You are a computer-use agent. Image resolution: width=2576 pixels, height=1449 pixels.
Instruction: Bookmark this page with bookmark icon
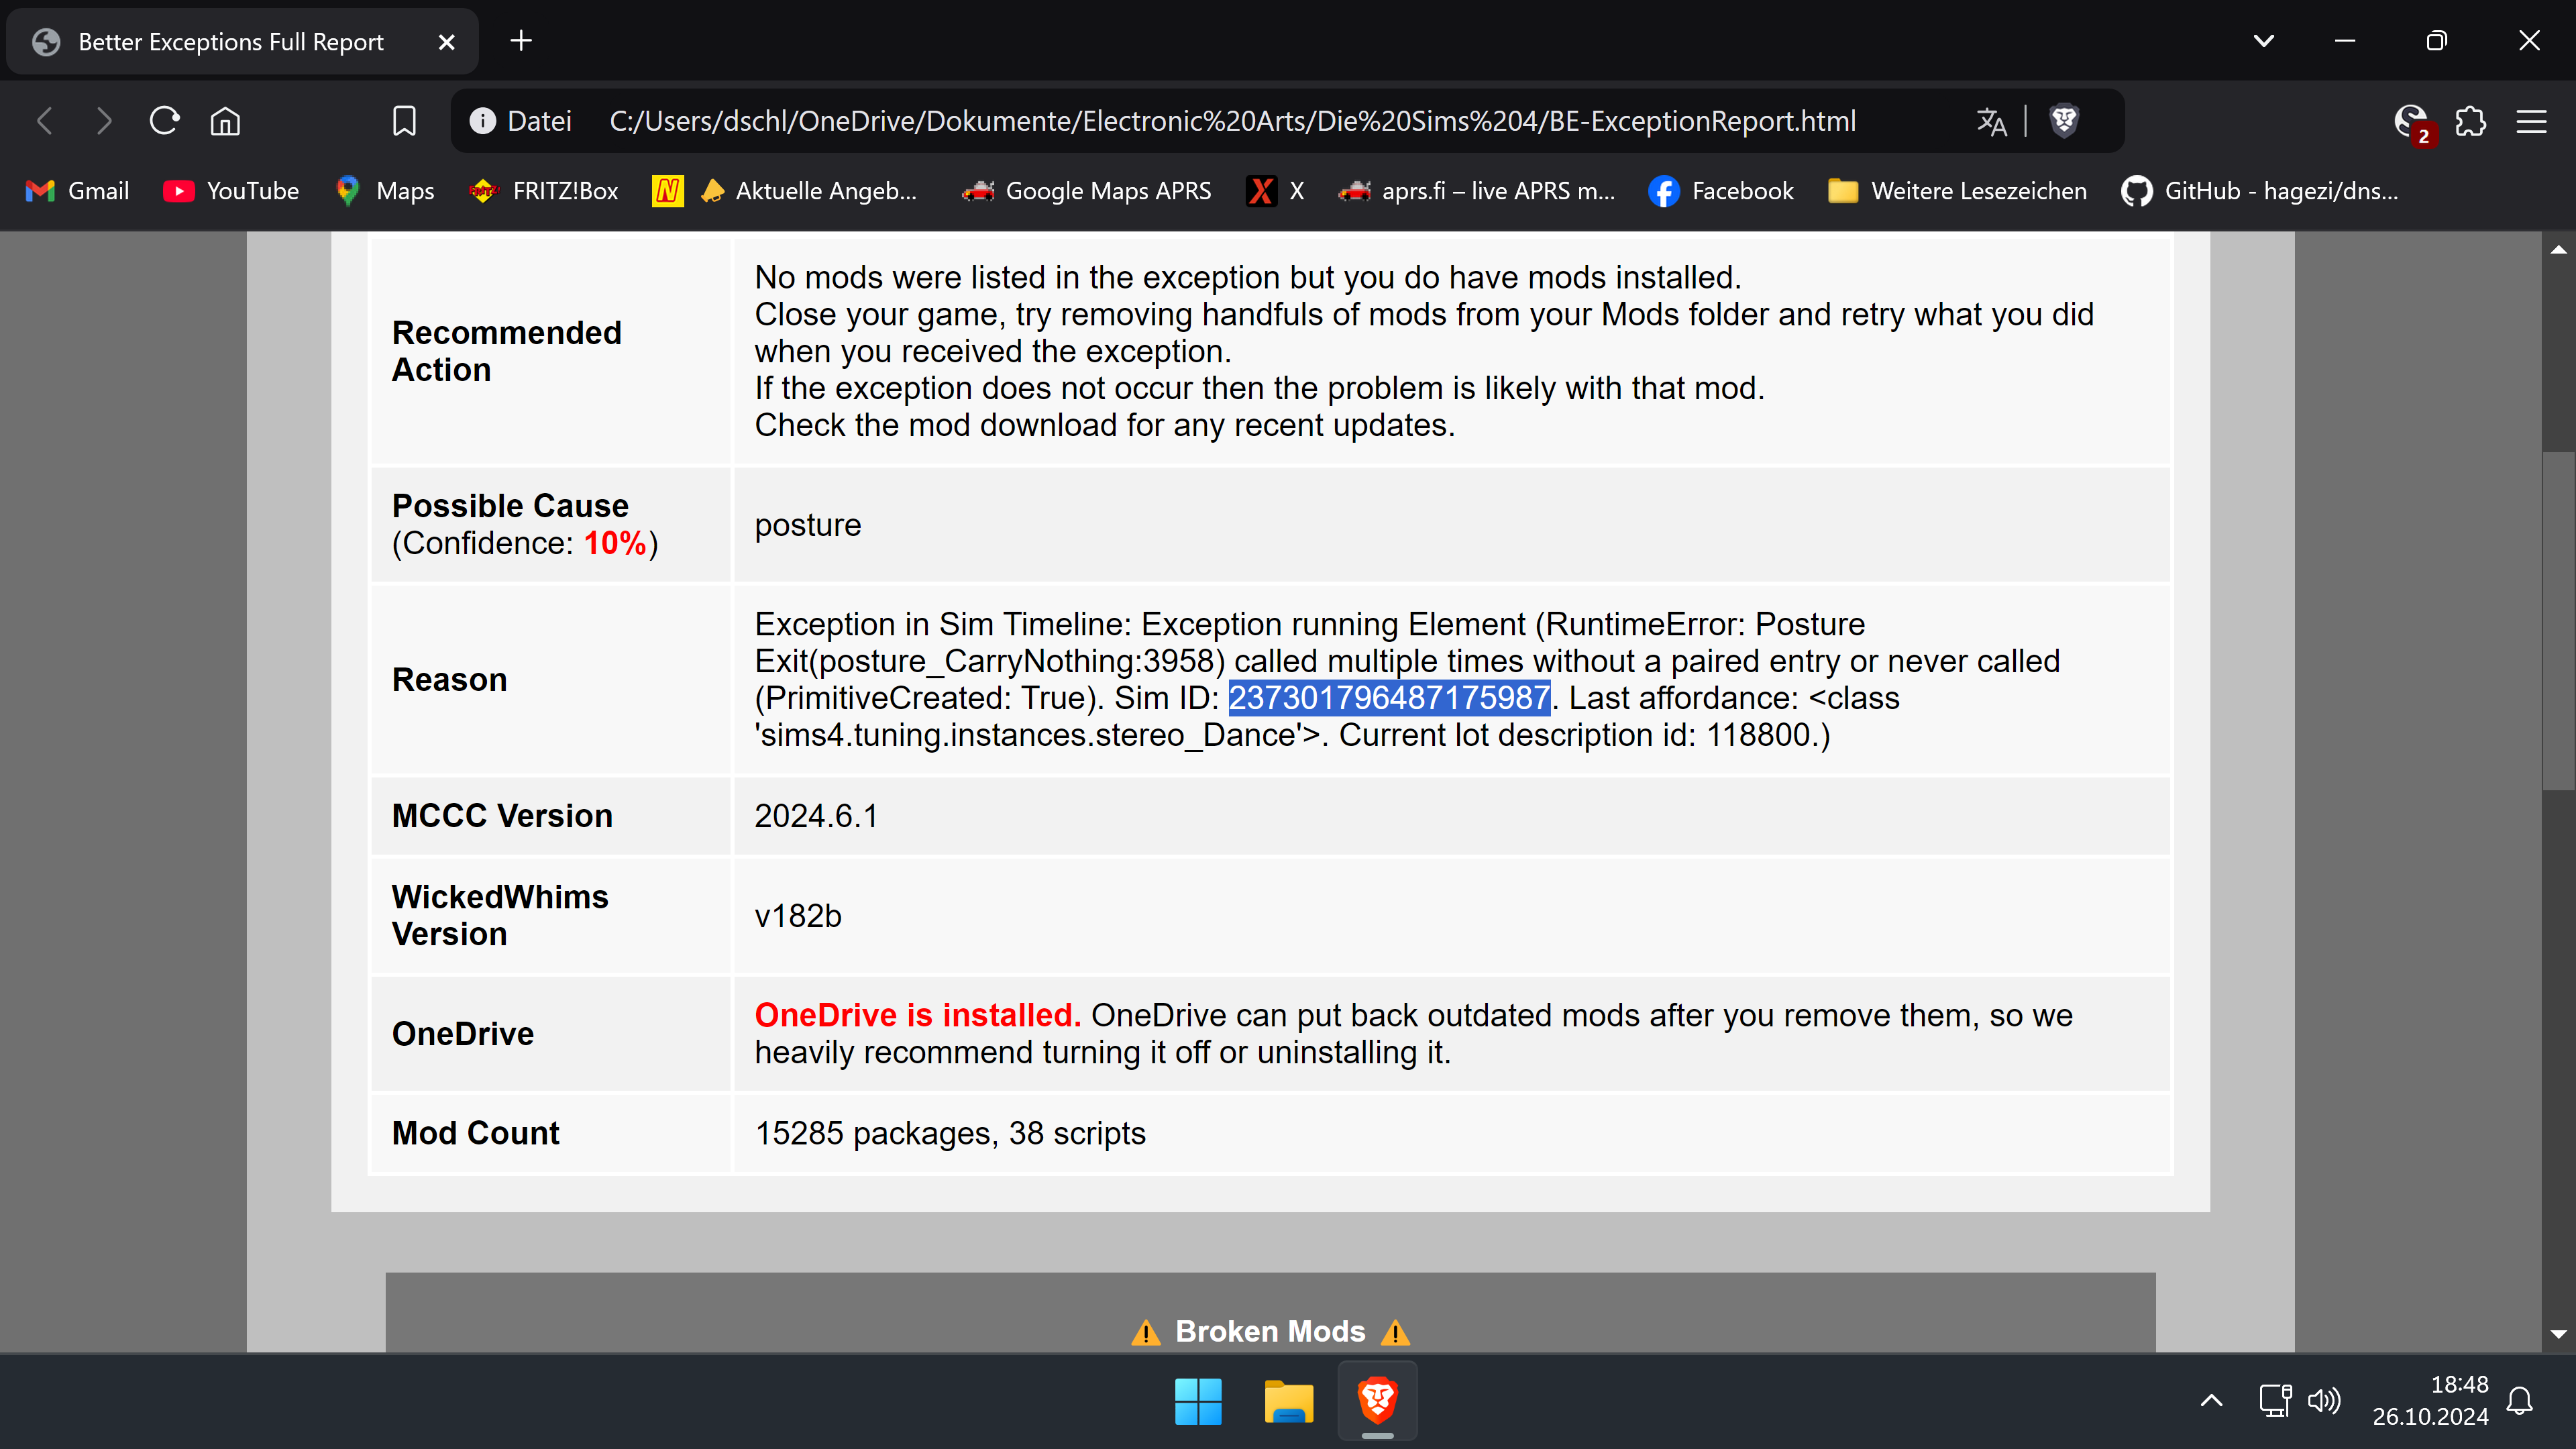404,121
